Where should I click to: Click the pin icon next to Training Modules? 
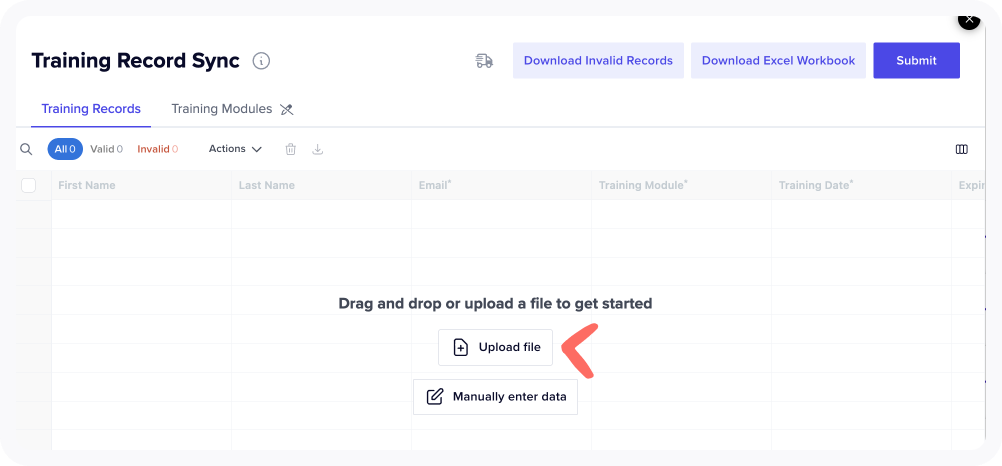tap(286, 109)
